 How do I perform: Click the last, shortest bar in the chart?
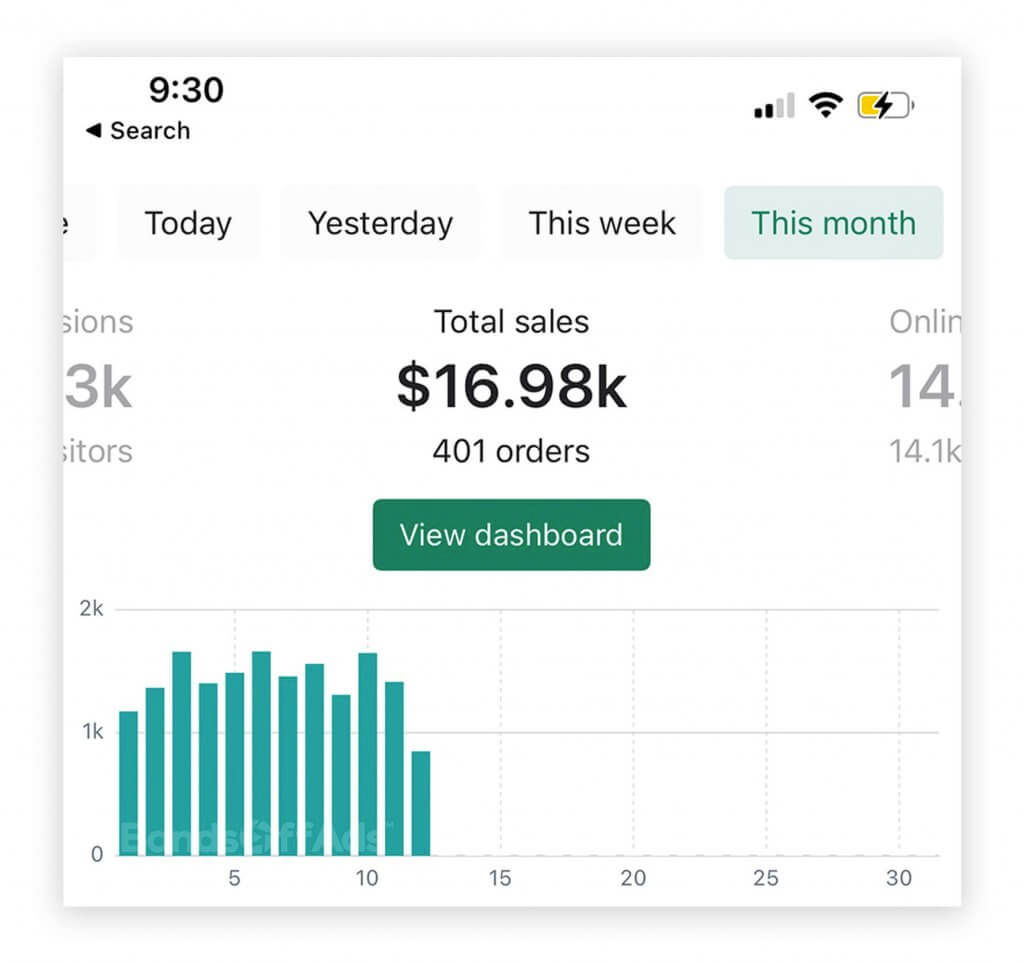click(421, 803)
